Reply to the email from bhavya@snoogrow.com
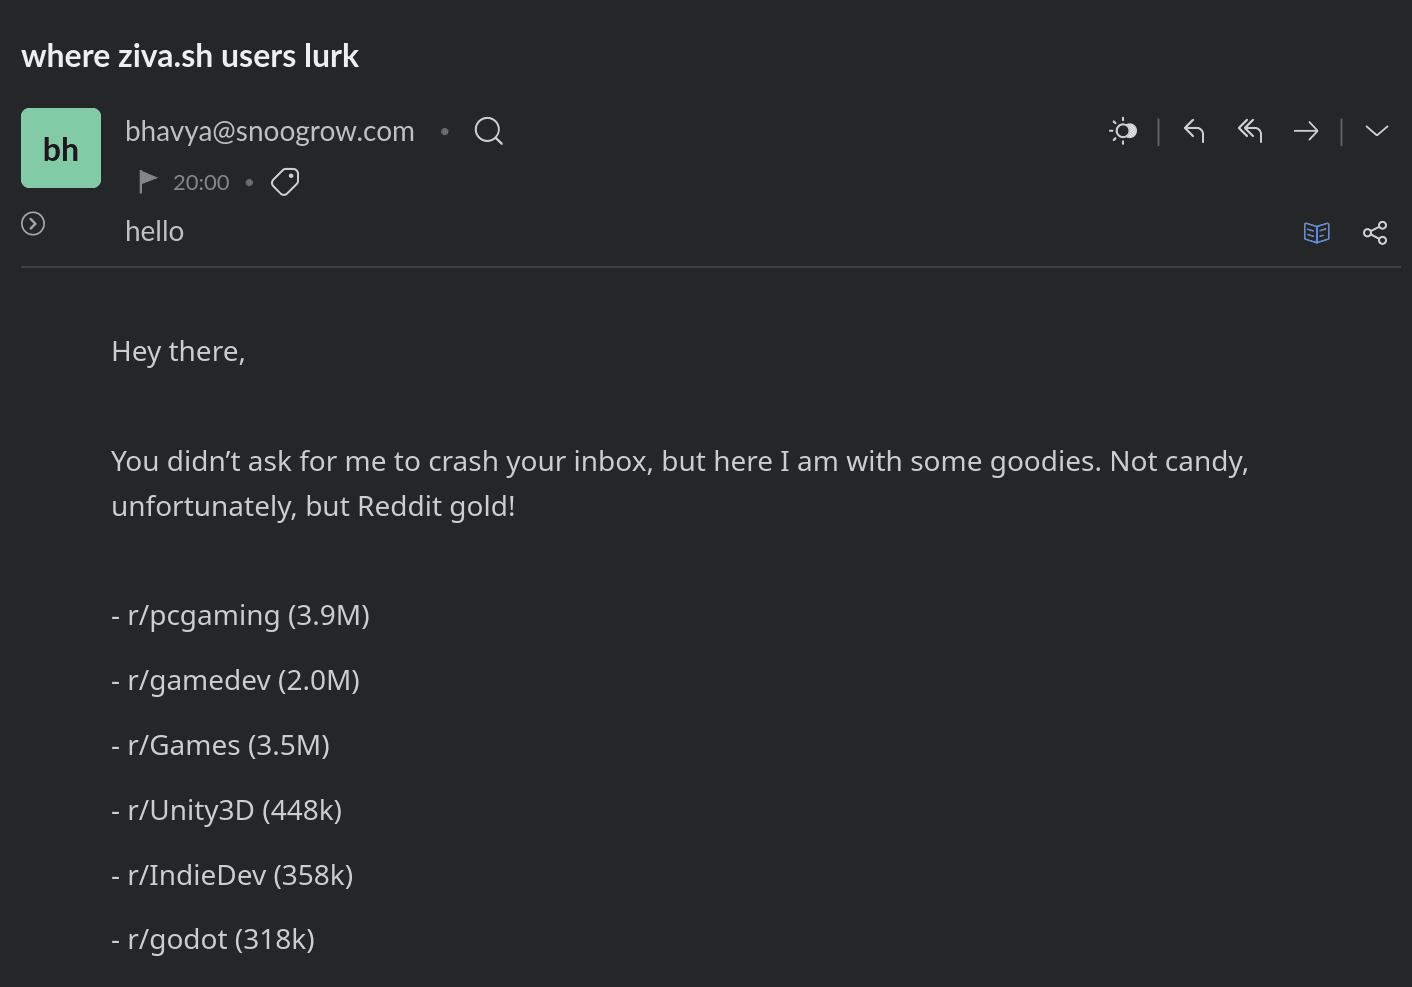The width and height of the screenshot is (1412, 987). pyautogui.click(x=1193, y=130)
